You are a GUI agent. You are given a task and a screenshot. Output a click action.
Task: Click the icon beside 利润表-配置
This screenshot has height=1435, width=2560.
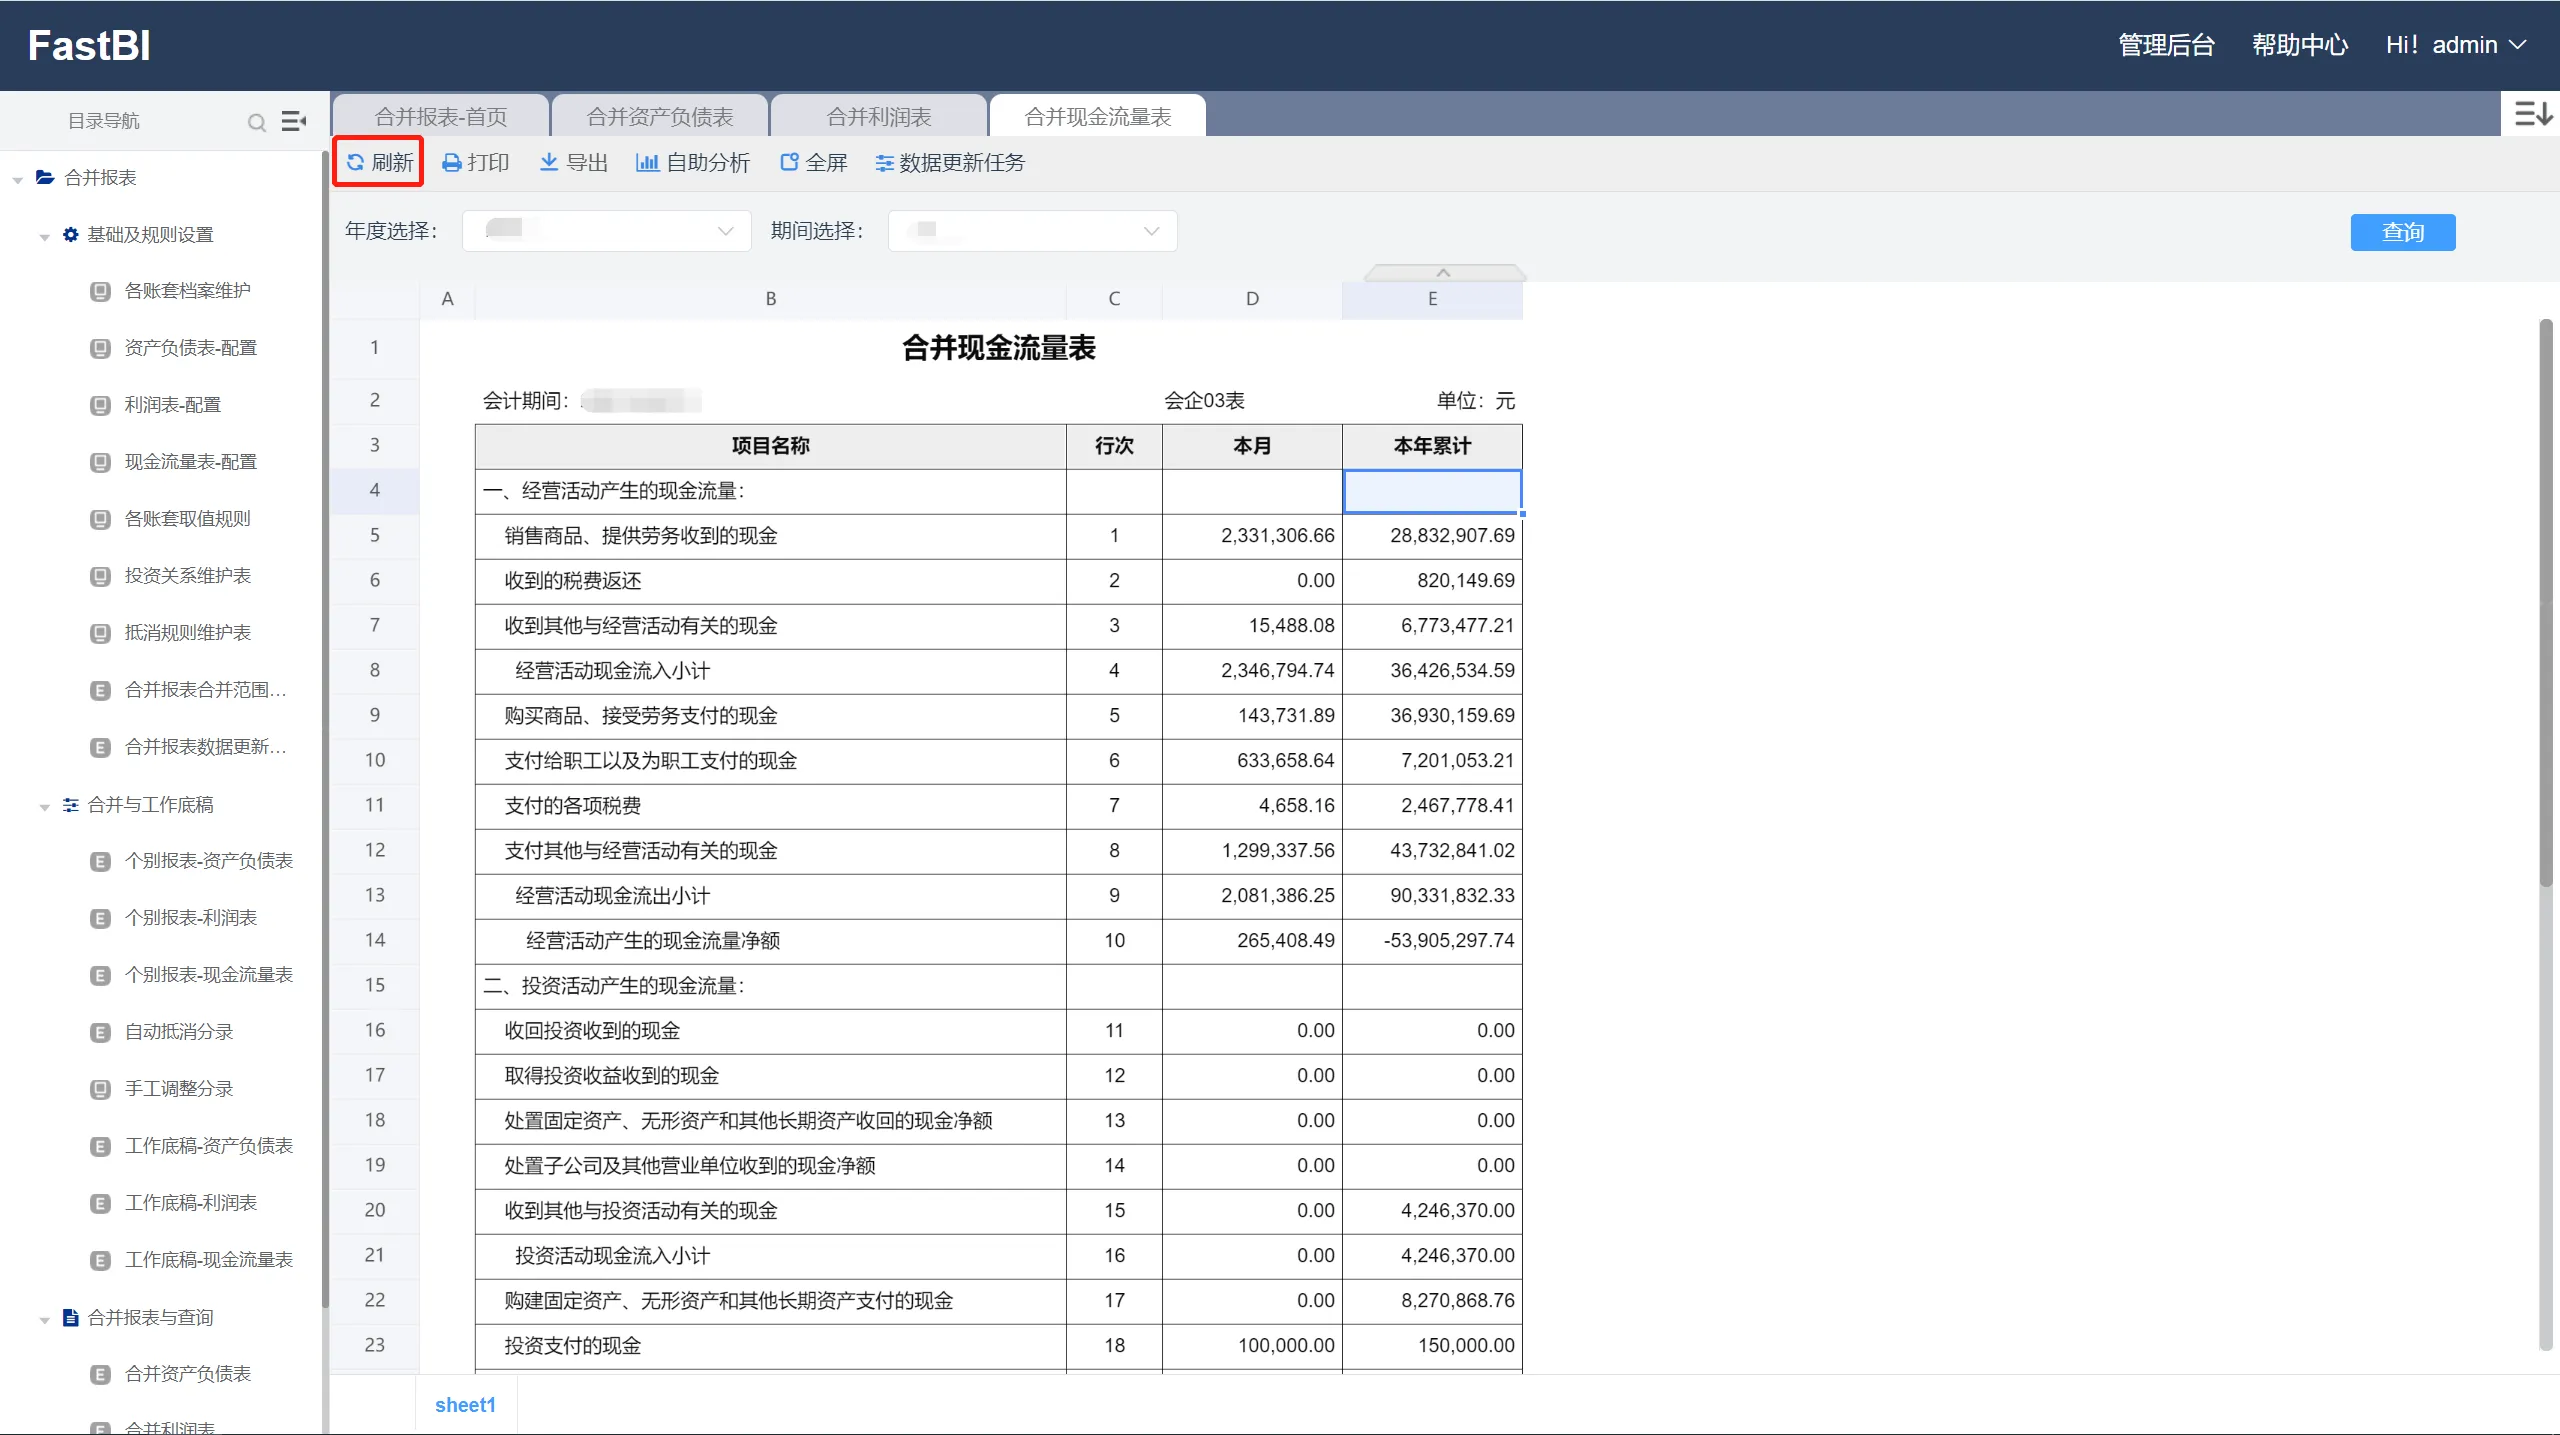tap(100, 405)
